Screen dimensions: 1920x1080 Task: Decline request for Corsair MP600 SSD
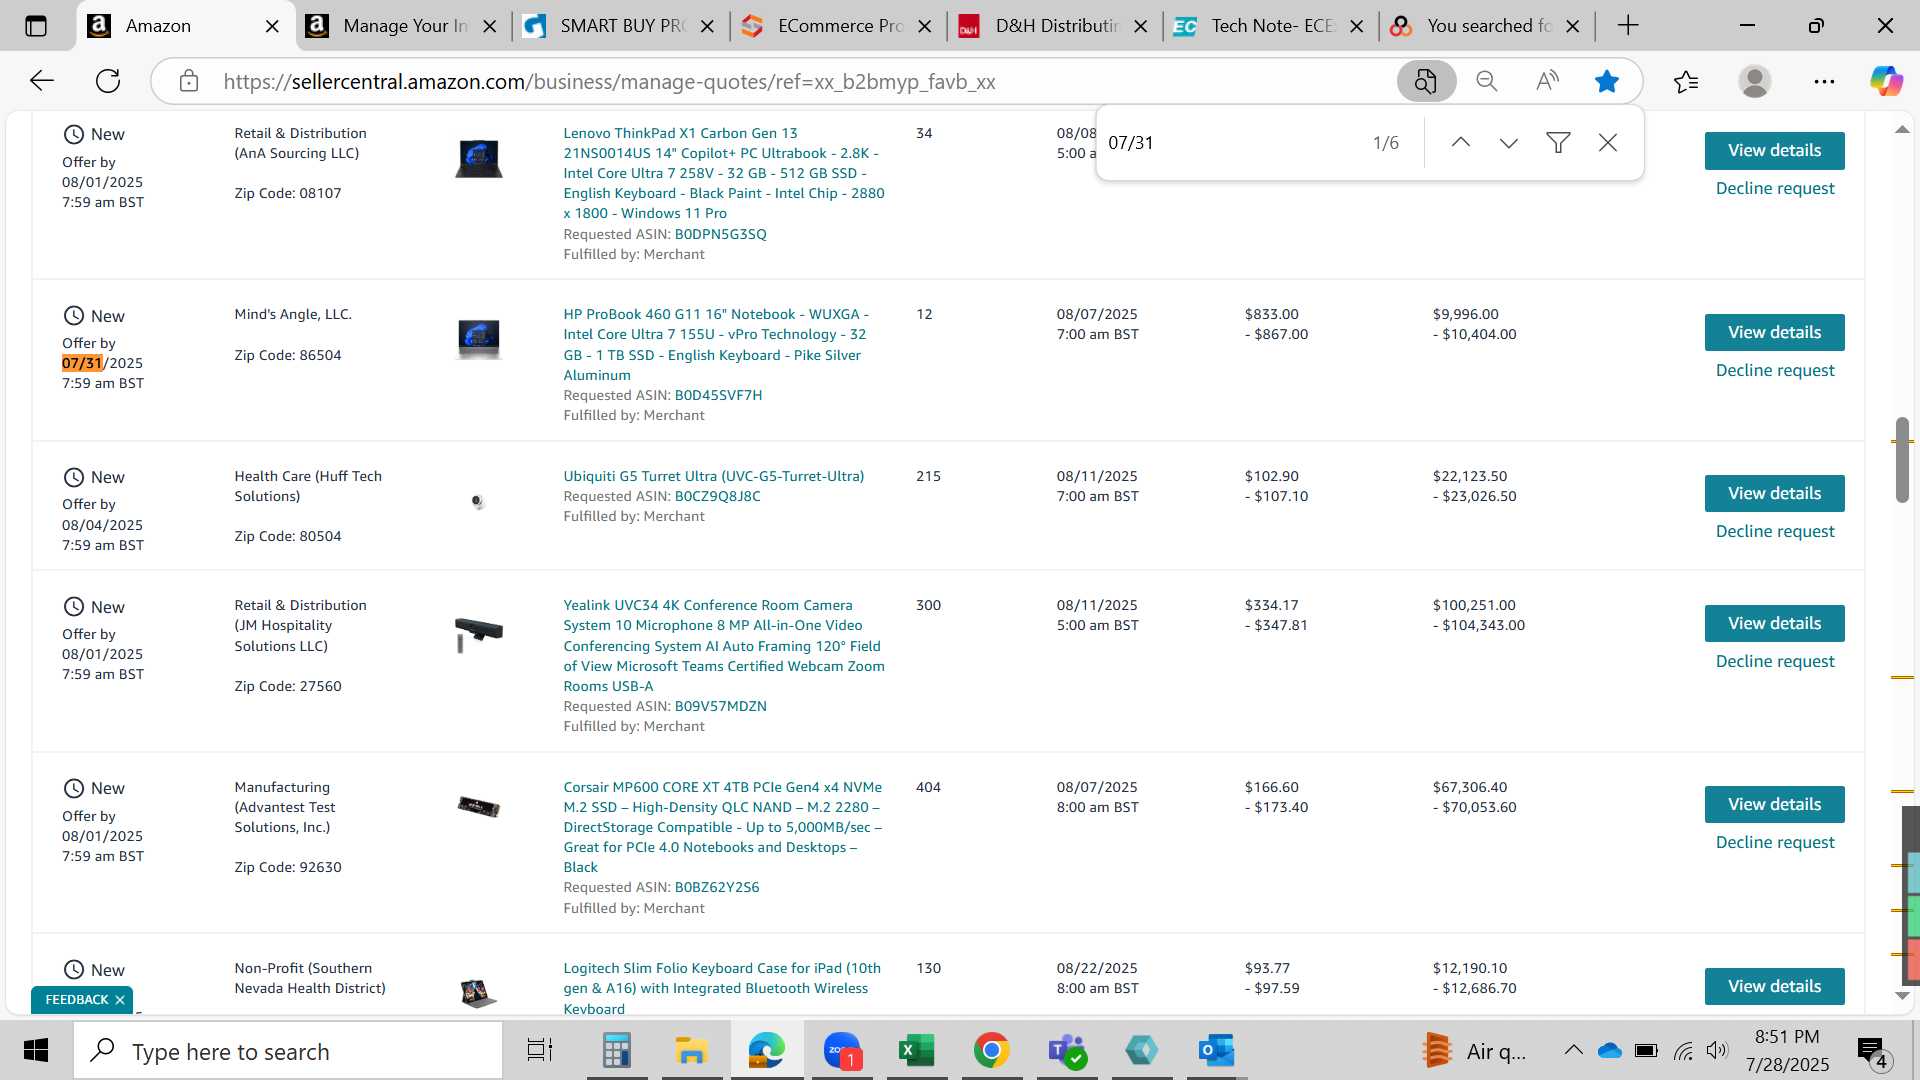coord(1775,843)
